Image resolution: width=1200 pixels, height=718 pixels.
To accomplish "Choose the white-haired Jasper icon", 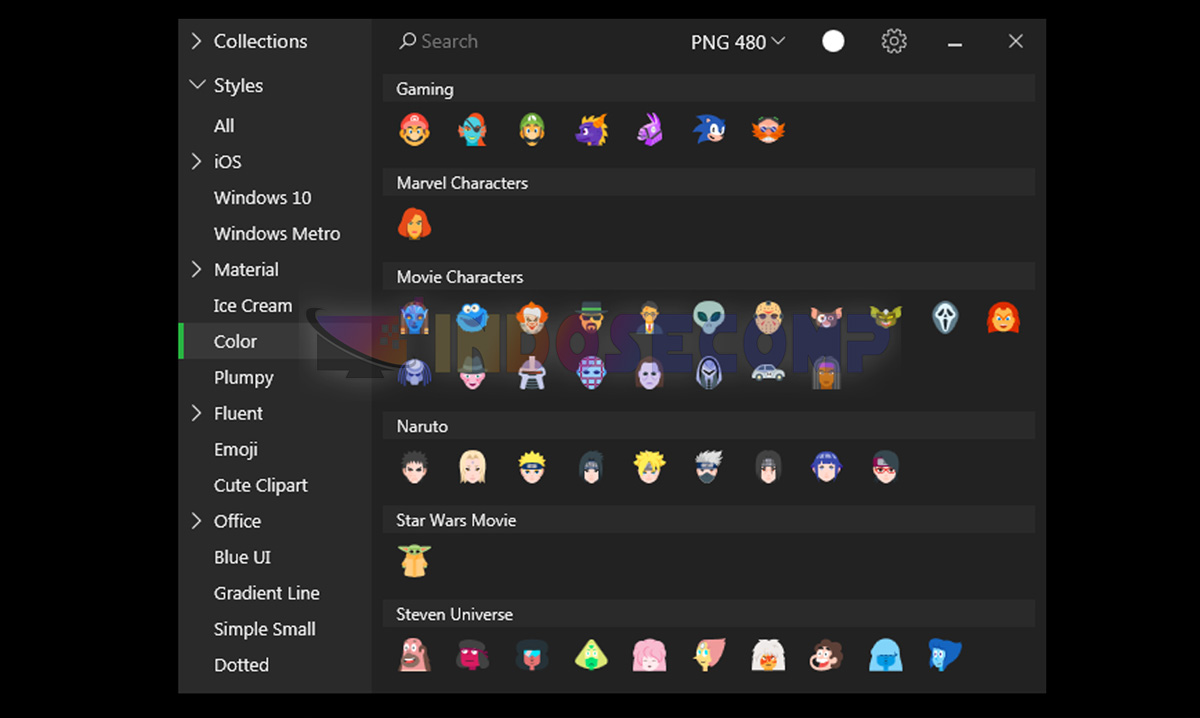I will (768, 655).
